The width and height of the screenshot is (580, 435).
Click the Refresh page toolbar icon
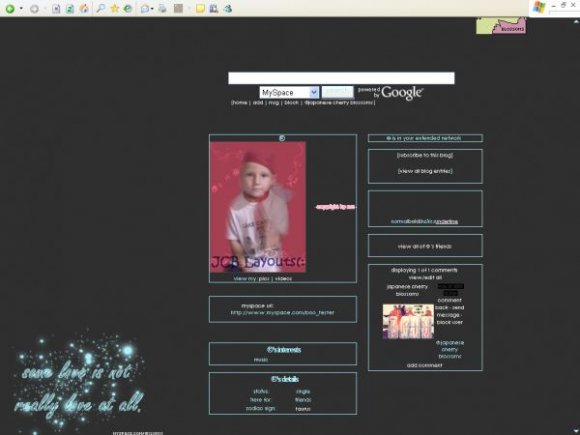(x=70, y=9)
